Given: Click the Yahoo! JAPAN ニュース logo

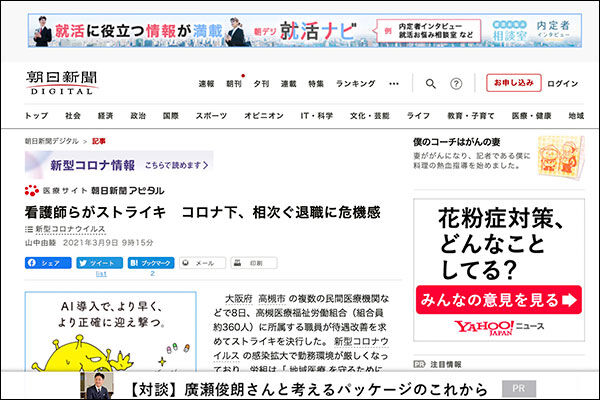Looking at the screenshot, I should pyautogui.click(x=499, y=328).
